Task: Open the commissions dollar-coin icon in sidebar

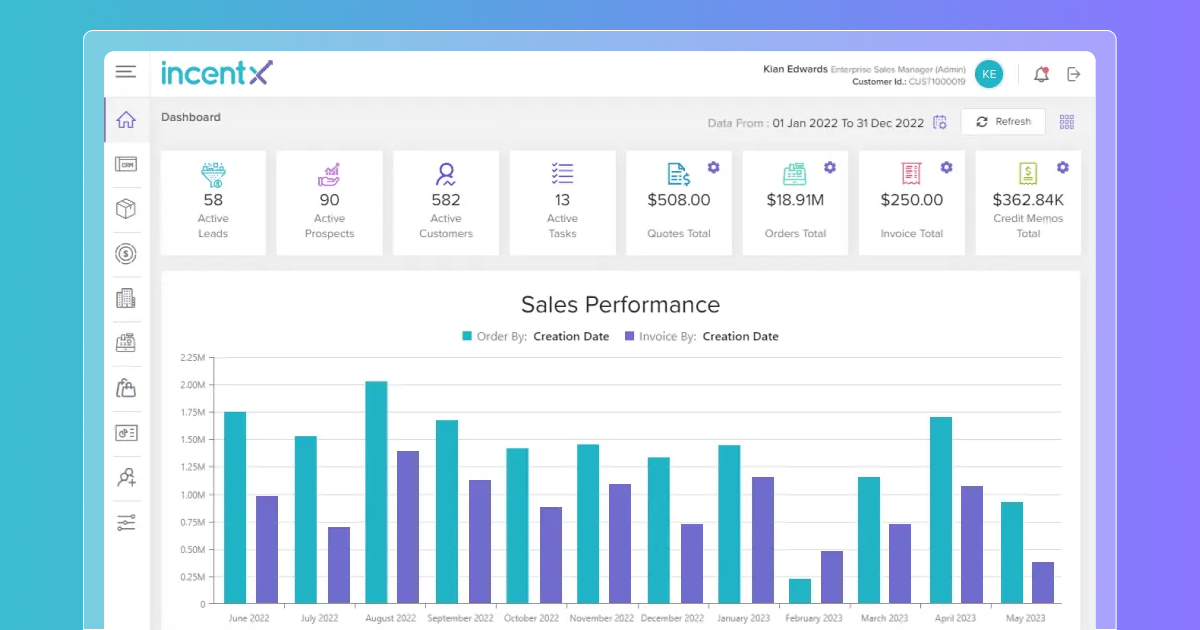Action: (x=126, y=254)
